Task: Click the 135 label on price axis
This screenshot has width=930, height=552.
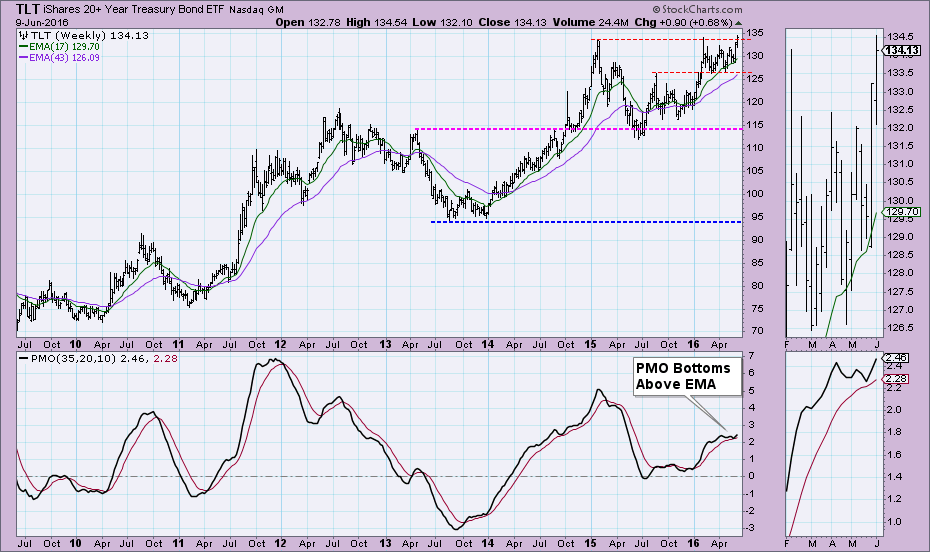Action: [754, 33]
